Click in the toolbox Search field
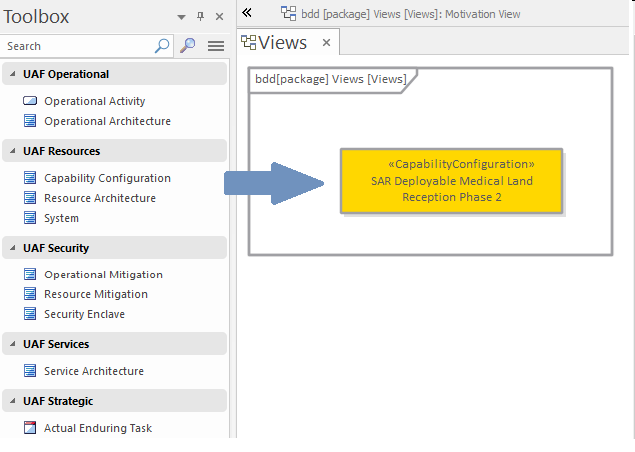The height and width of the screenshot is (452, 635). (78, 46)
